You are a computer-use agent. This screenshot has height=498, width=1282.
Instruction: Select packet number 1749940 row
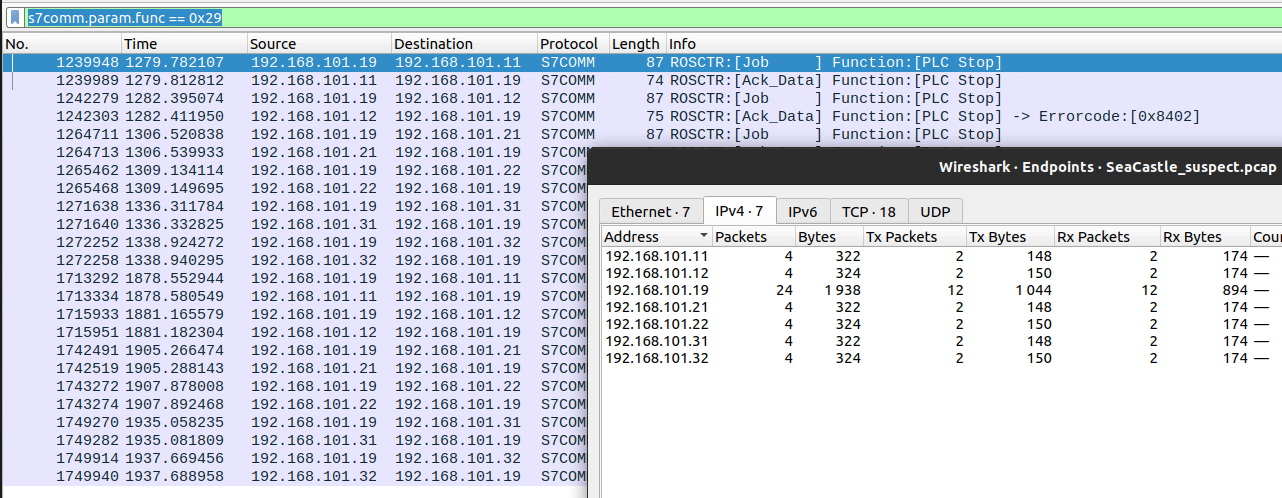(300, 477)
